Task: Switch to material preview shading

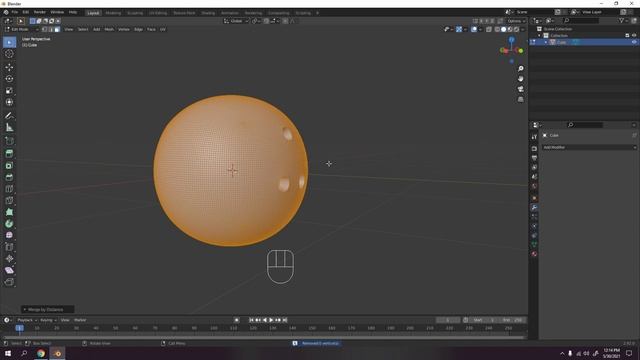Action: 510,29
